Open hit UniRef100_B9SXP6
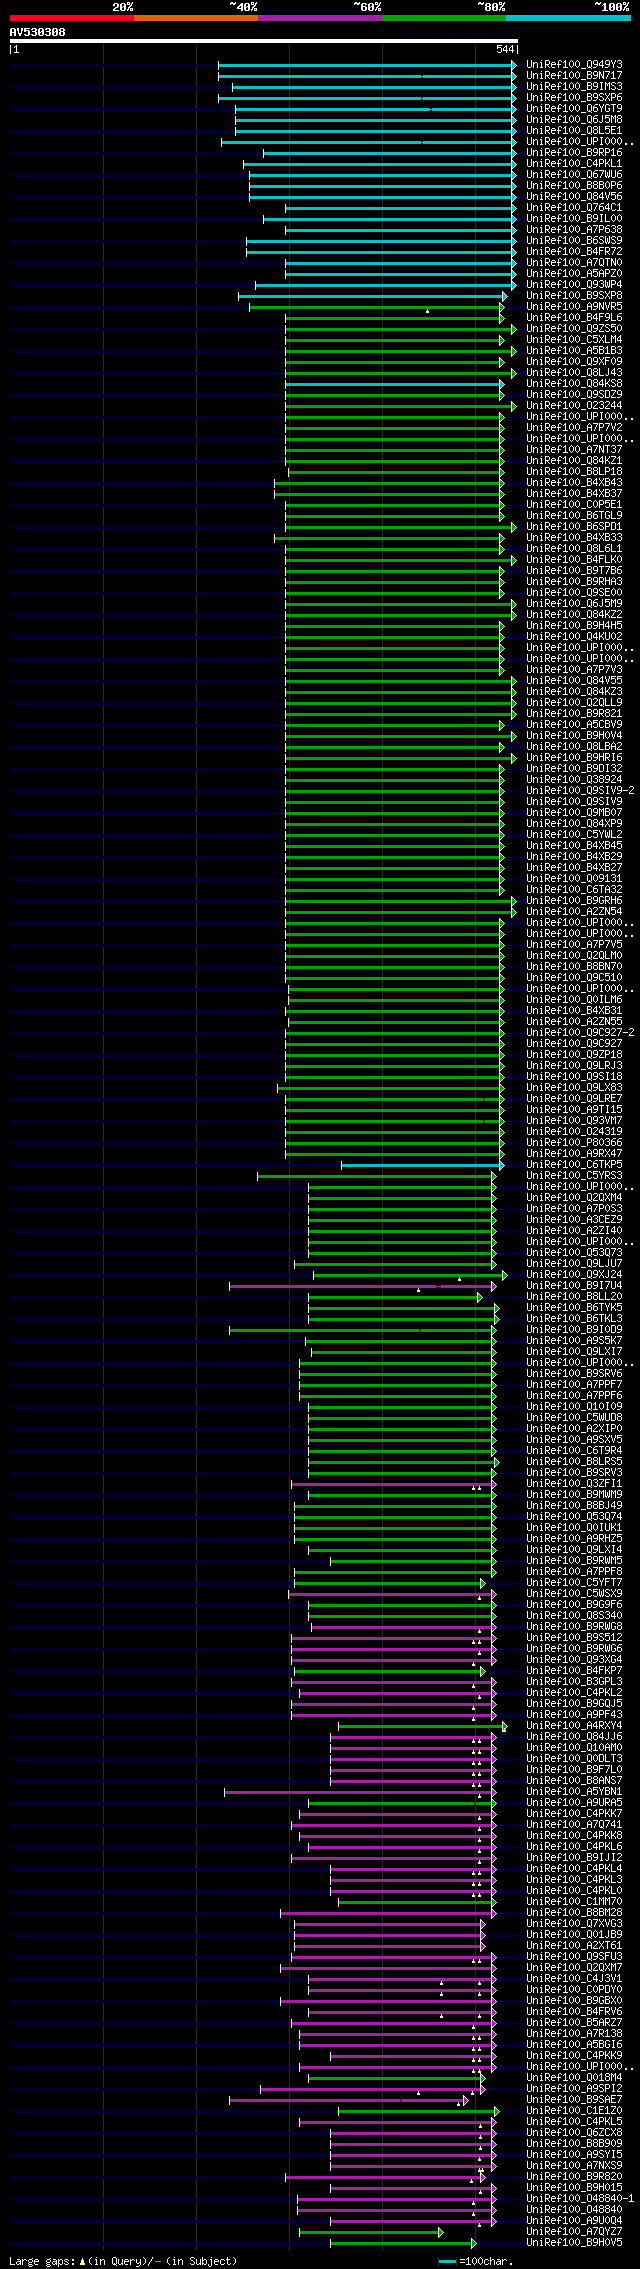Image resolution: width=640 pixels, height=2269 pixels. click(x=574, y=97)
